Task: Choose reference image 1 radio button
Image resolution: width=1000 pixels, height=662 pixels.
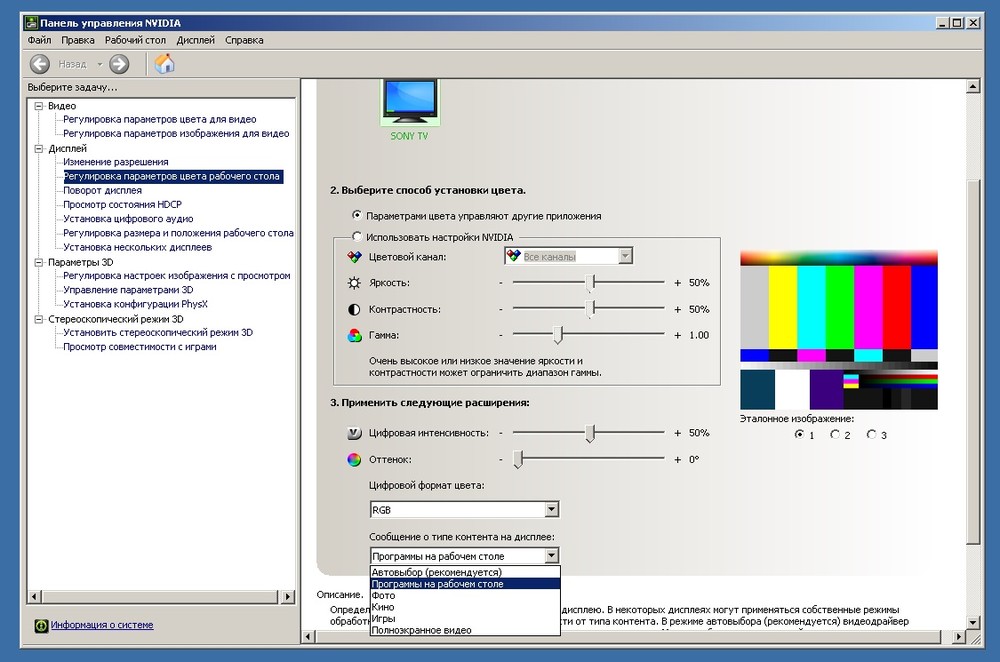Action: pyautogui.click(x=799, y=434)
